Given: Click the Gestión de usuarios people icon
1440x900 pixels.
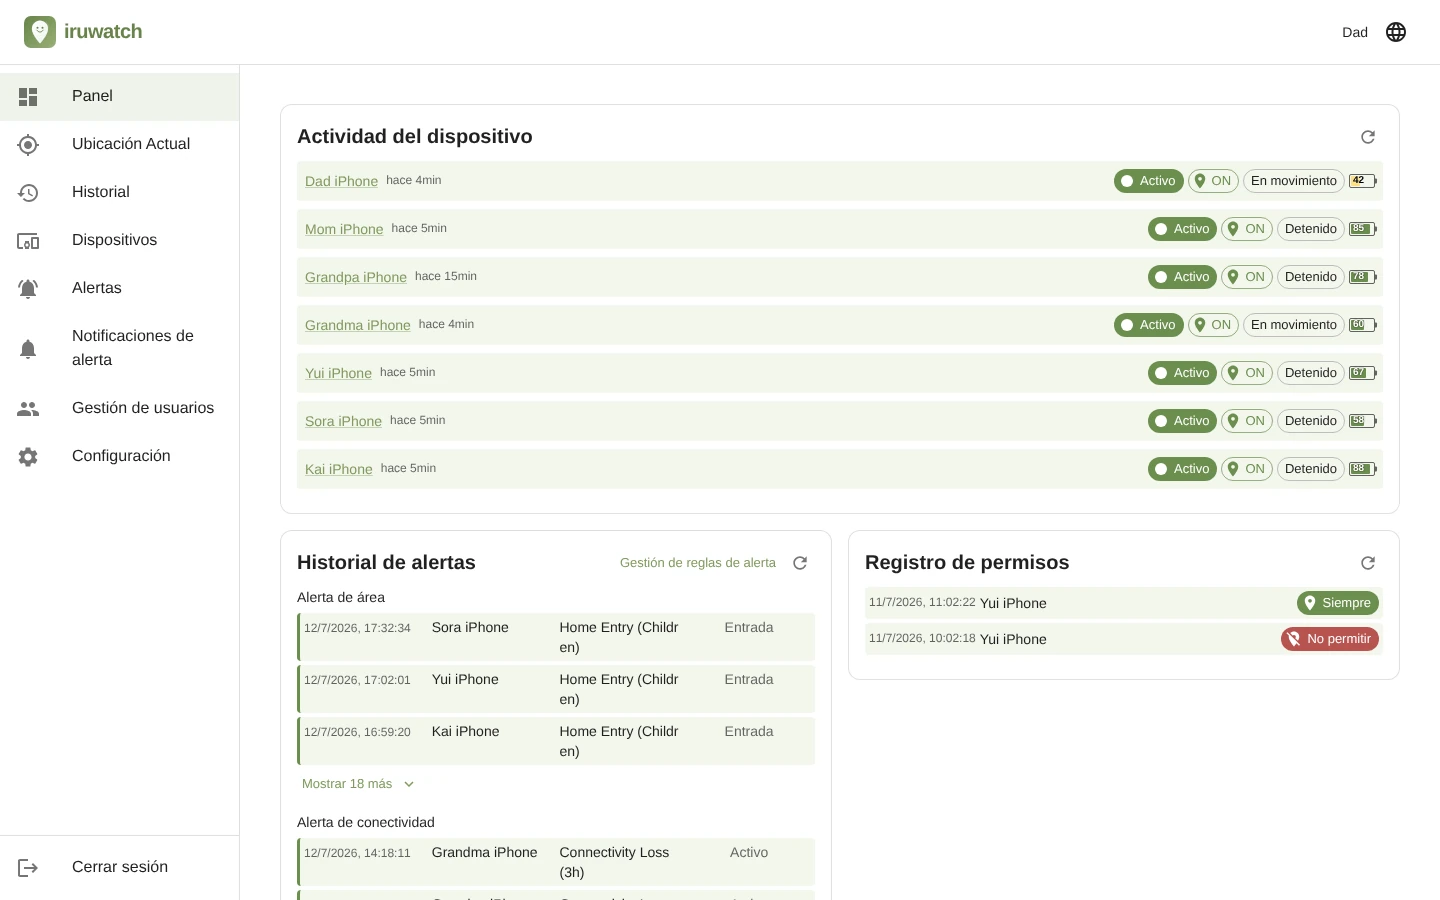Looking at the screenshot, I should pyautogui.click(x=28, y=408).
